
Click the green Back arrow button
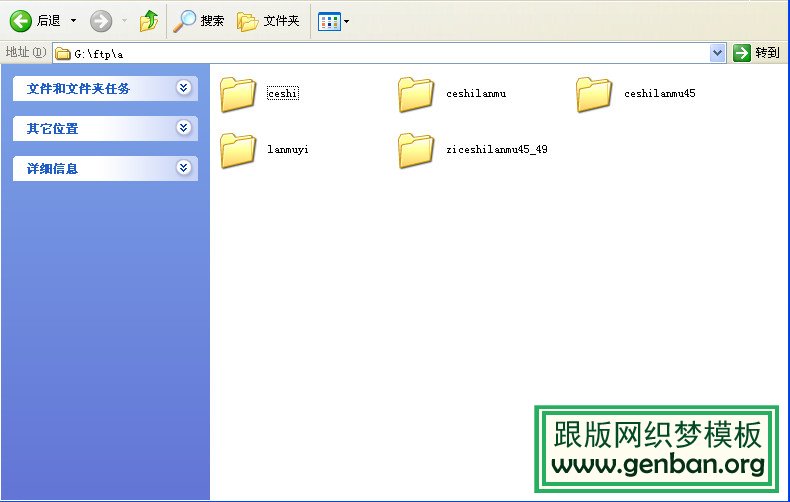tap(21, 20)
